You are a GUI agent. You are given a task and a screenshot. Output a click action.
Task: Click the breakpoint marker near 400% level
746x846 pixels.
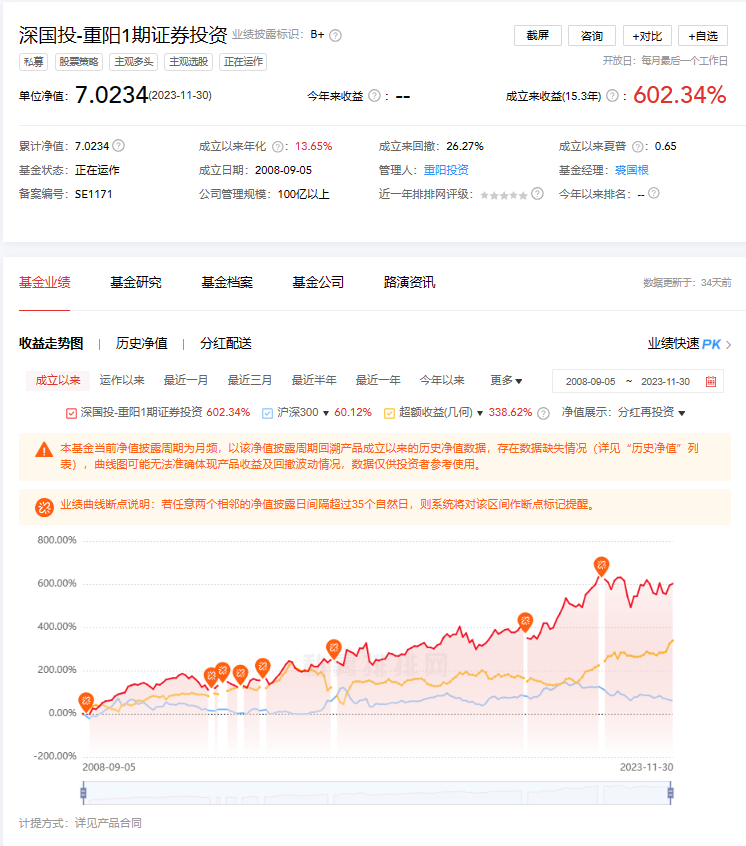[x=525, y=622]
